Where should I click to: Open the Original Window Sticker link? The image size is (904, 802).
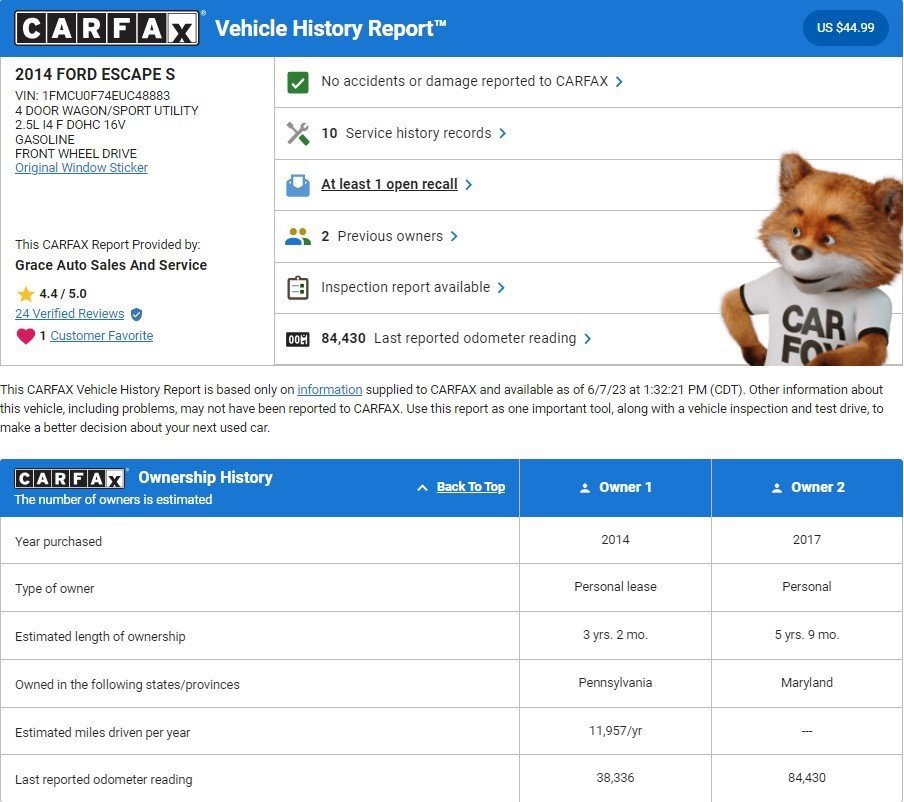[x=81, y=168]
